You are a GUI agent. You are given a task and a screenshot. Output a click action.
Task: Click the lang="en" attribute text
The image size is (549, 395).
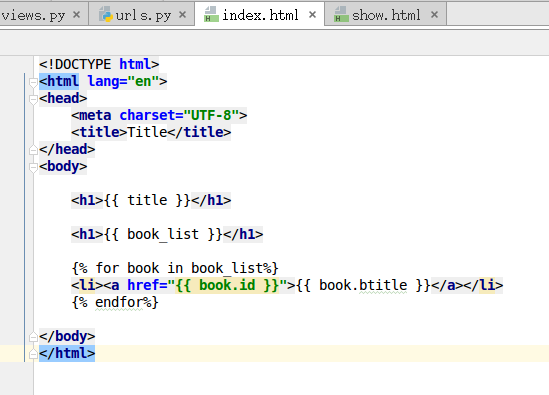click(x=123, y=81)
